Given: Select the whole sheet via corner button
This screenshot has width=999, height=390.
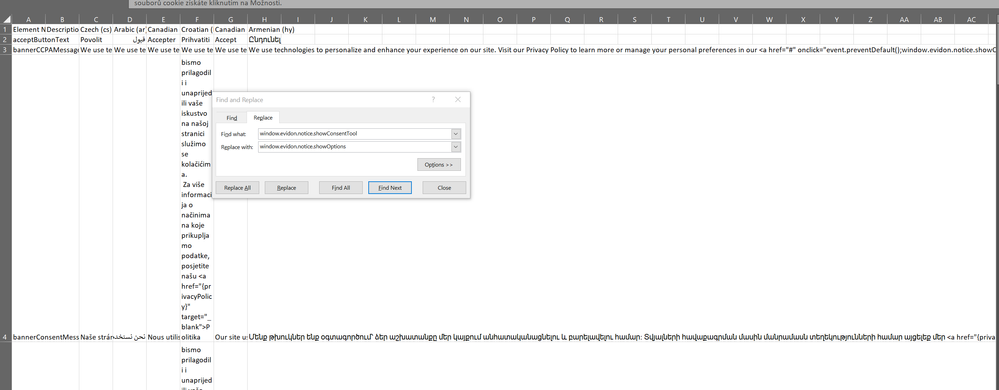Looking at the screenshot, I should 6,20.
